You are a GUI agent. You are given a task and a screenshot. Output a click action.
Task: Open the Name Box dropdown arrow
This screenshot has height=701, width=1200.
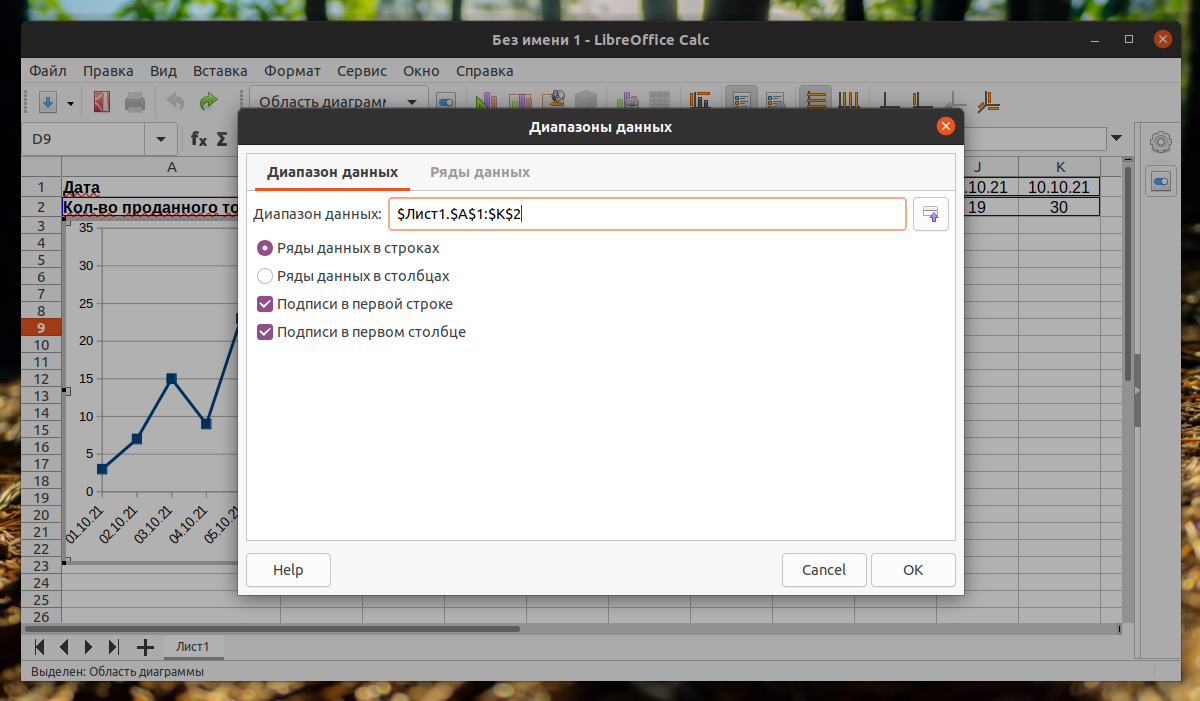160,139
